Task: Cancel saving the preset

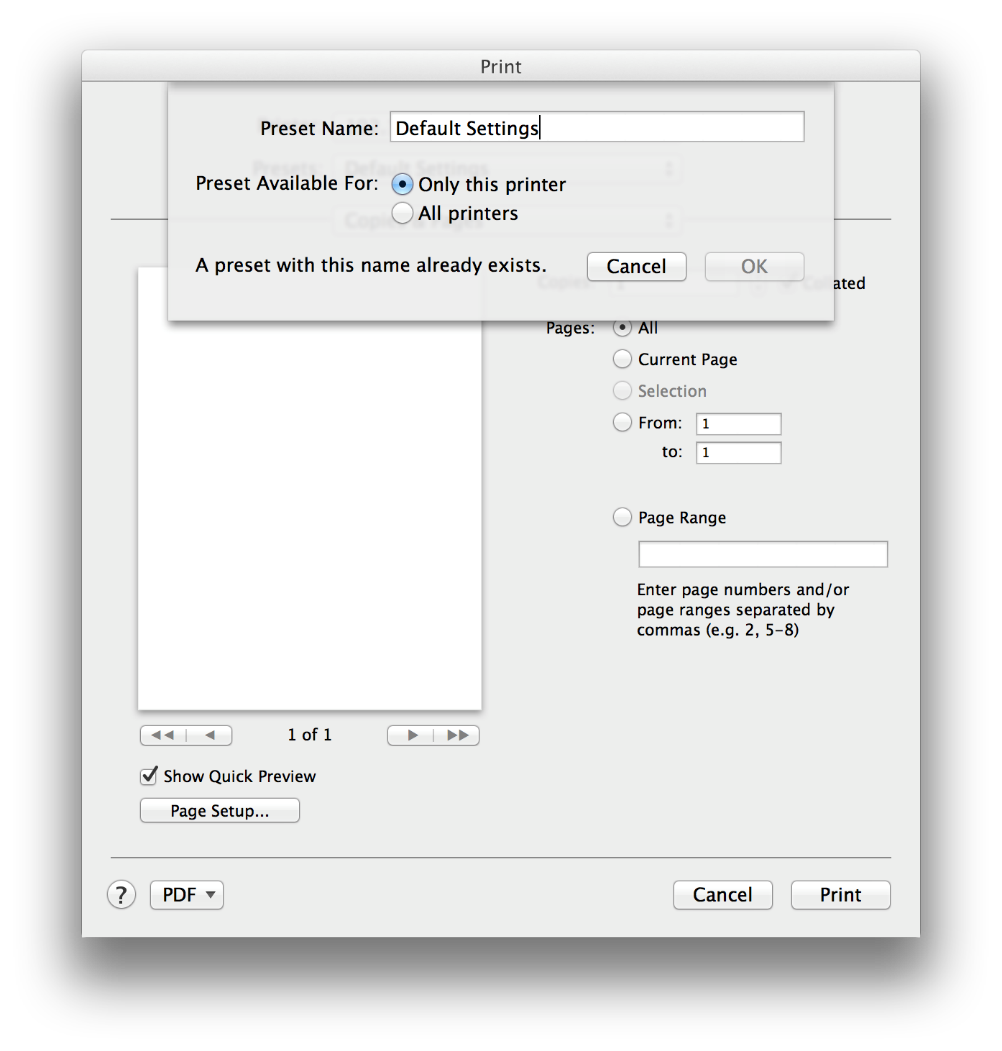Action: (x=636, y=266)
